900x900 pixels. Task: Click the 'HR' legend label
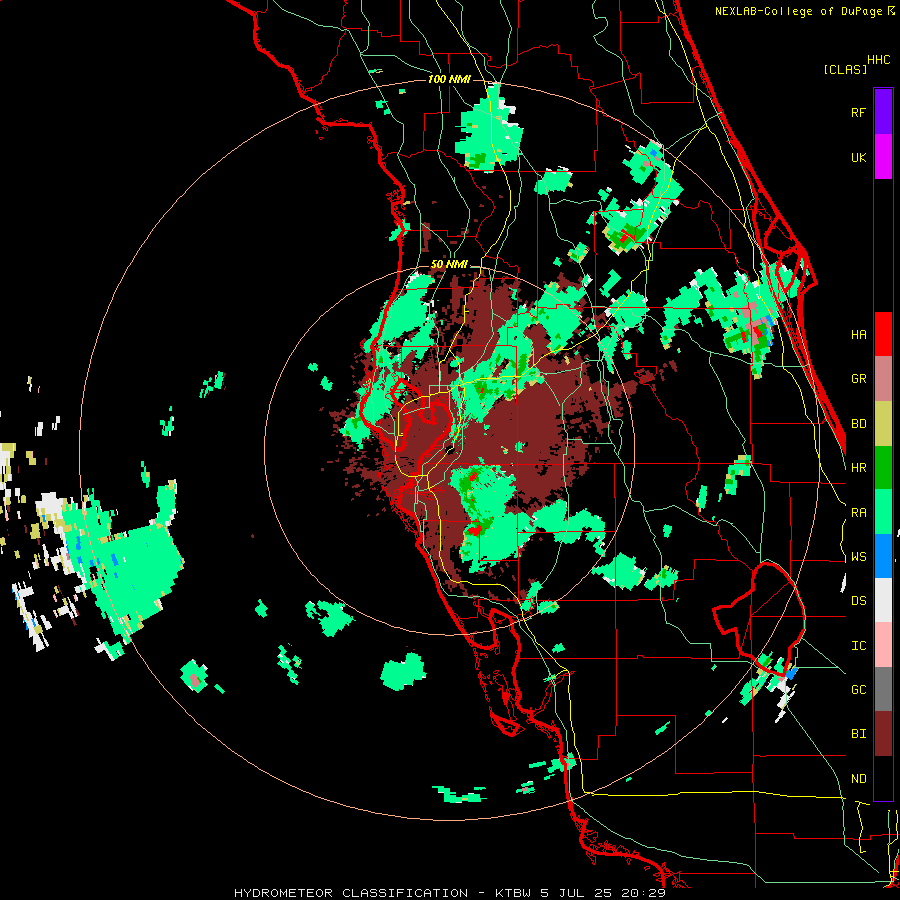coord(859,468)
